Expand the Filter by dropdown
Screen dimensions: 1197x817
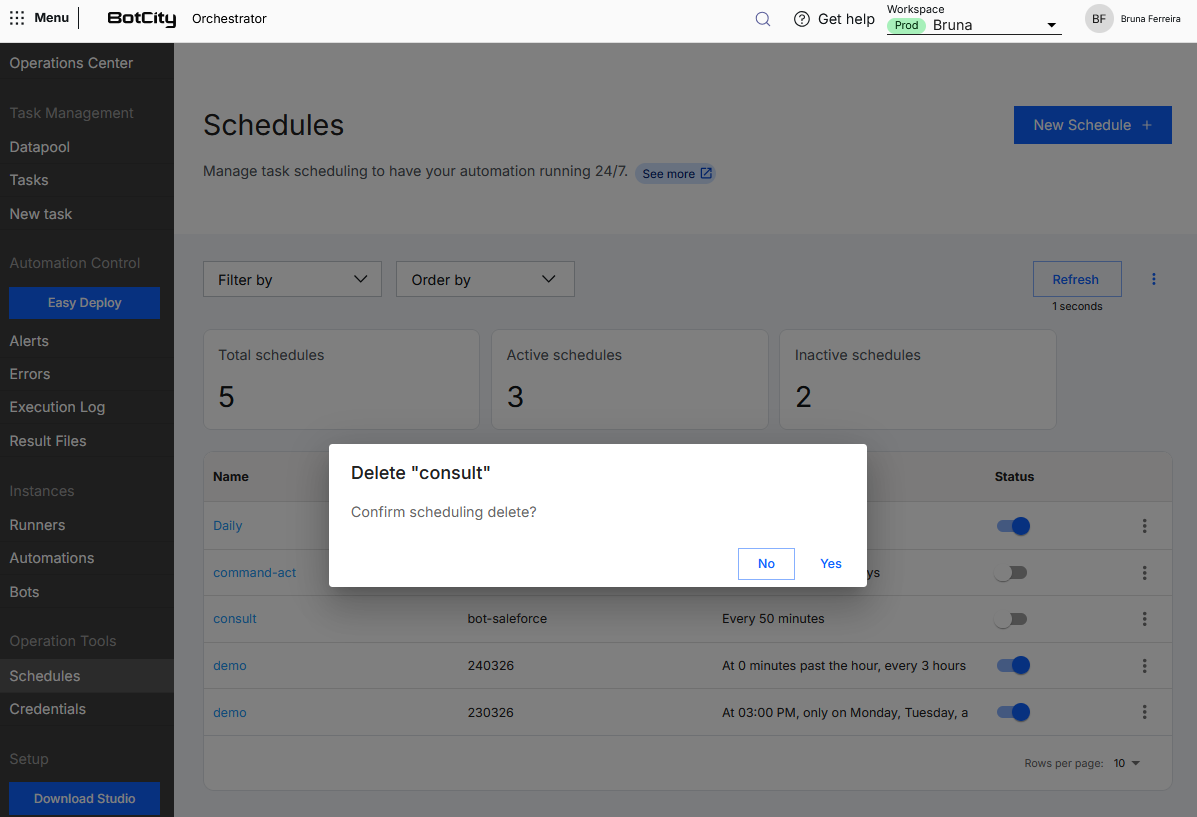click(292, 279)
